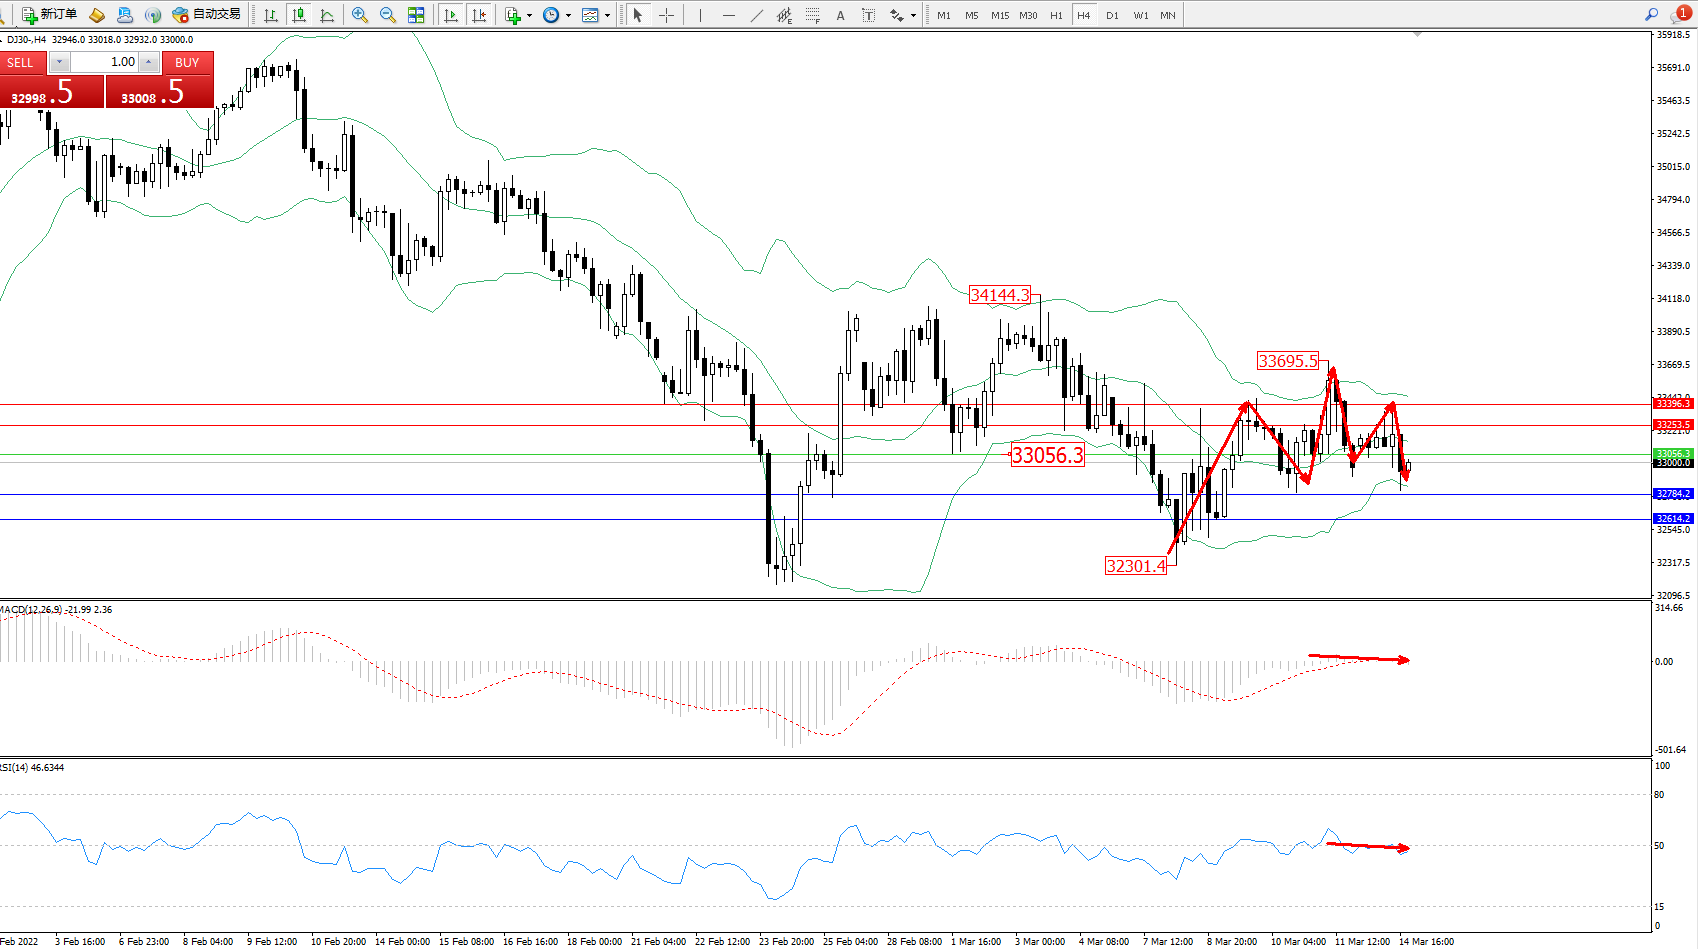Click the SELL button
The width and height of the screenshot is (1698, 949).
coord(21,62)
